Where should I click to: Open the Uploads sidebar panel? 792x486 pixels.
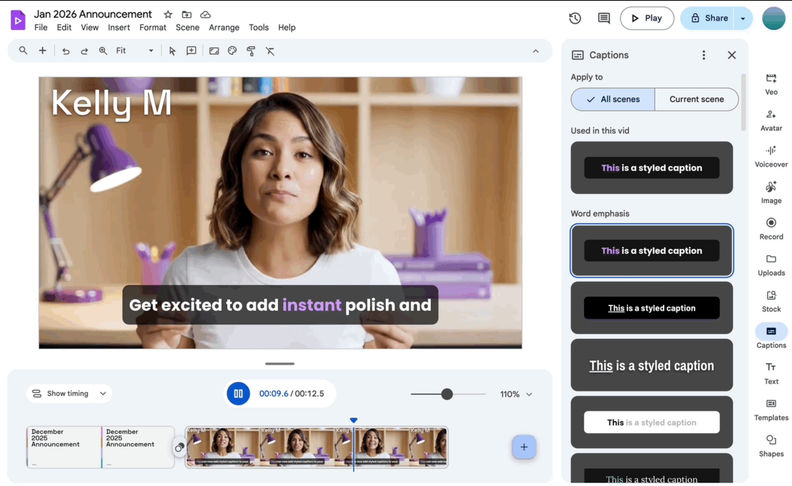[771, 265]
